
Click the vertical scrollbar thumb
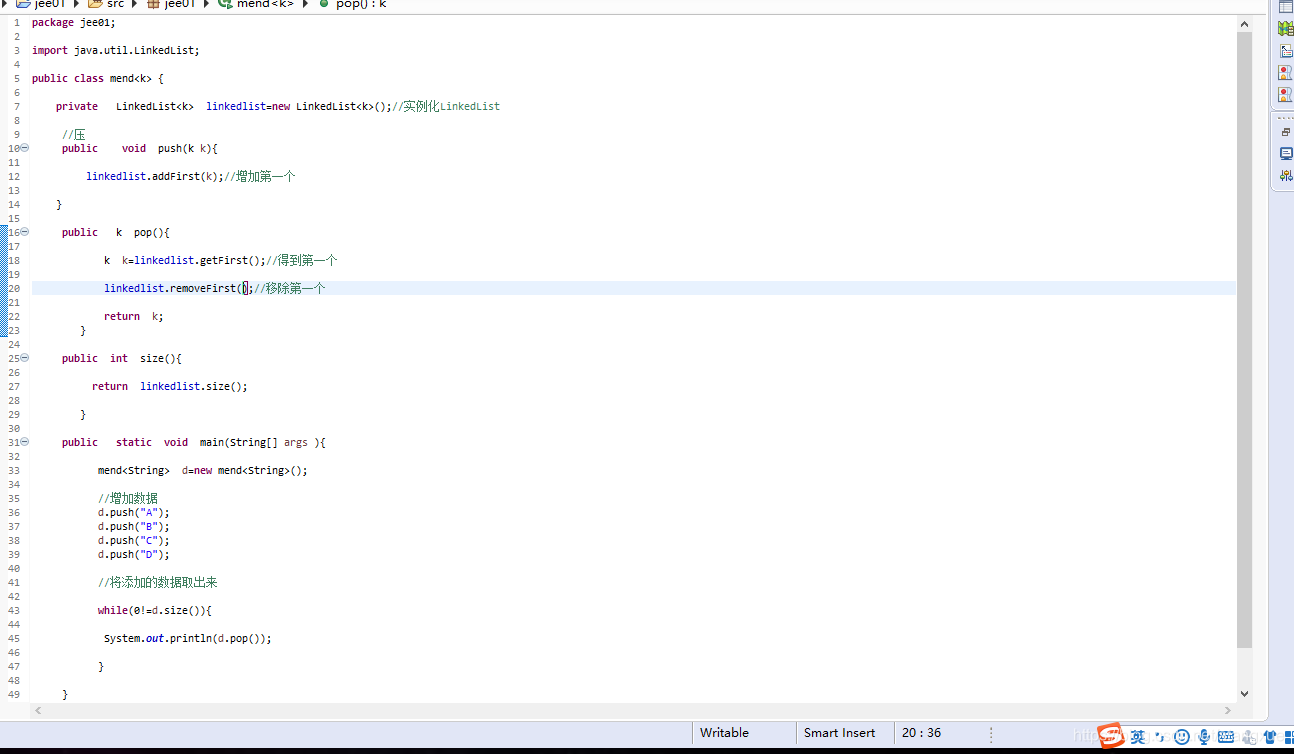click(1245, 340)
